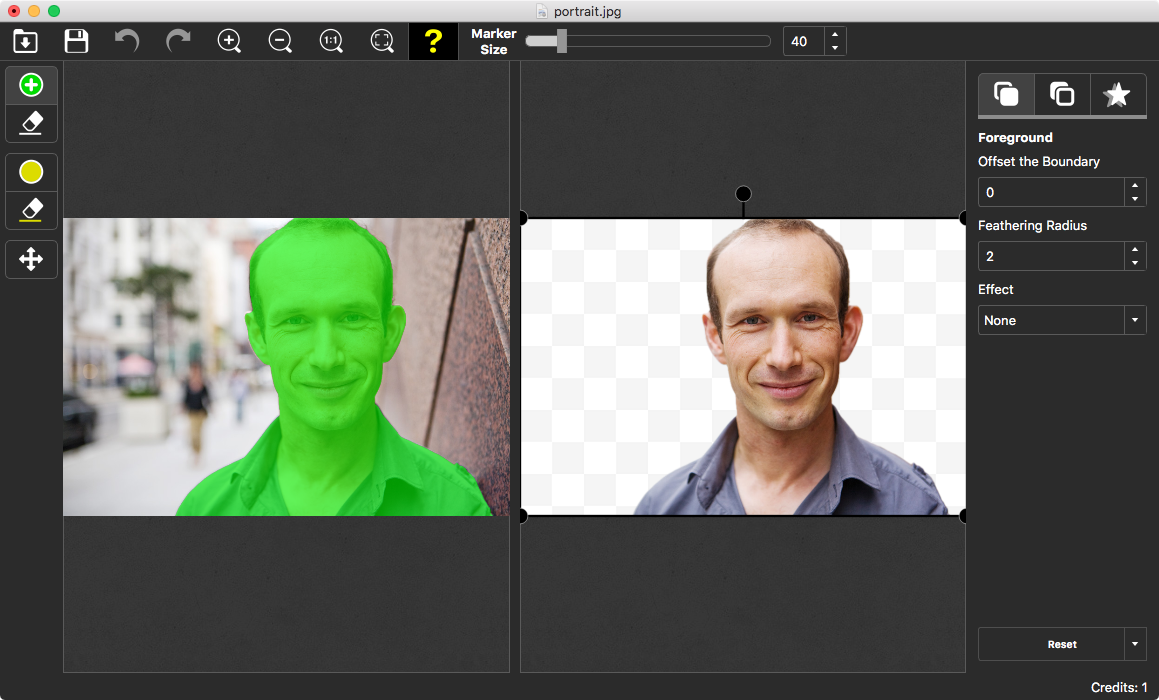The image size is (1159, 700).
Task: View image at 1:1 actual size
Action: (331, 41)
